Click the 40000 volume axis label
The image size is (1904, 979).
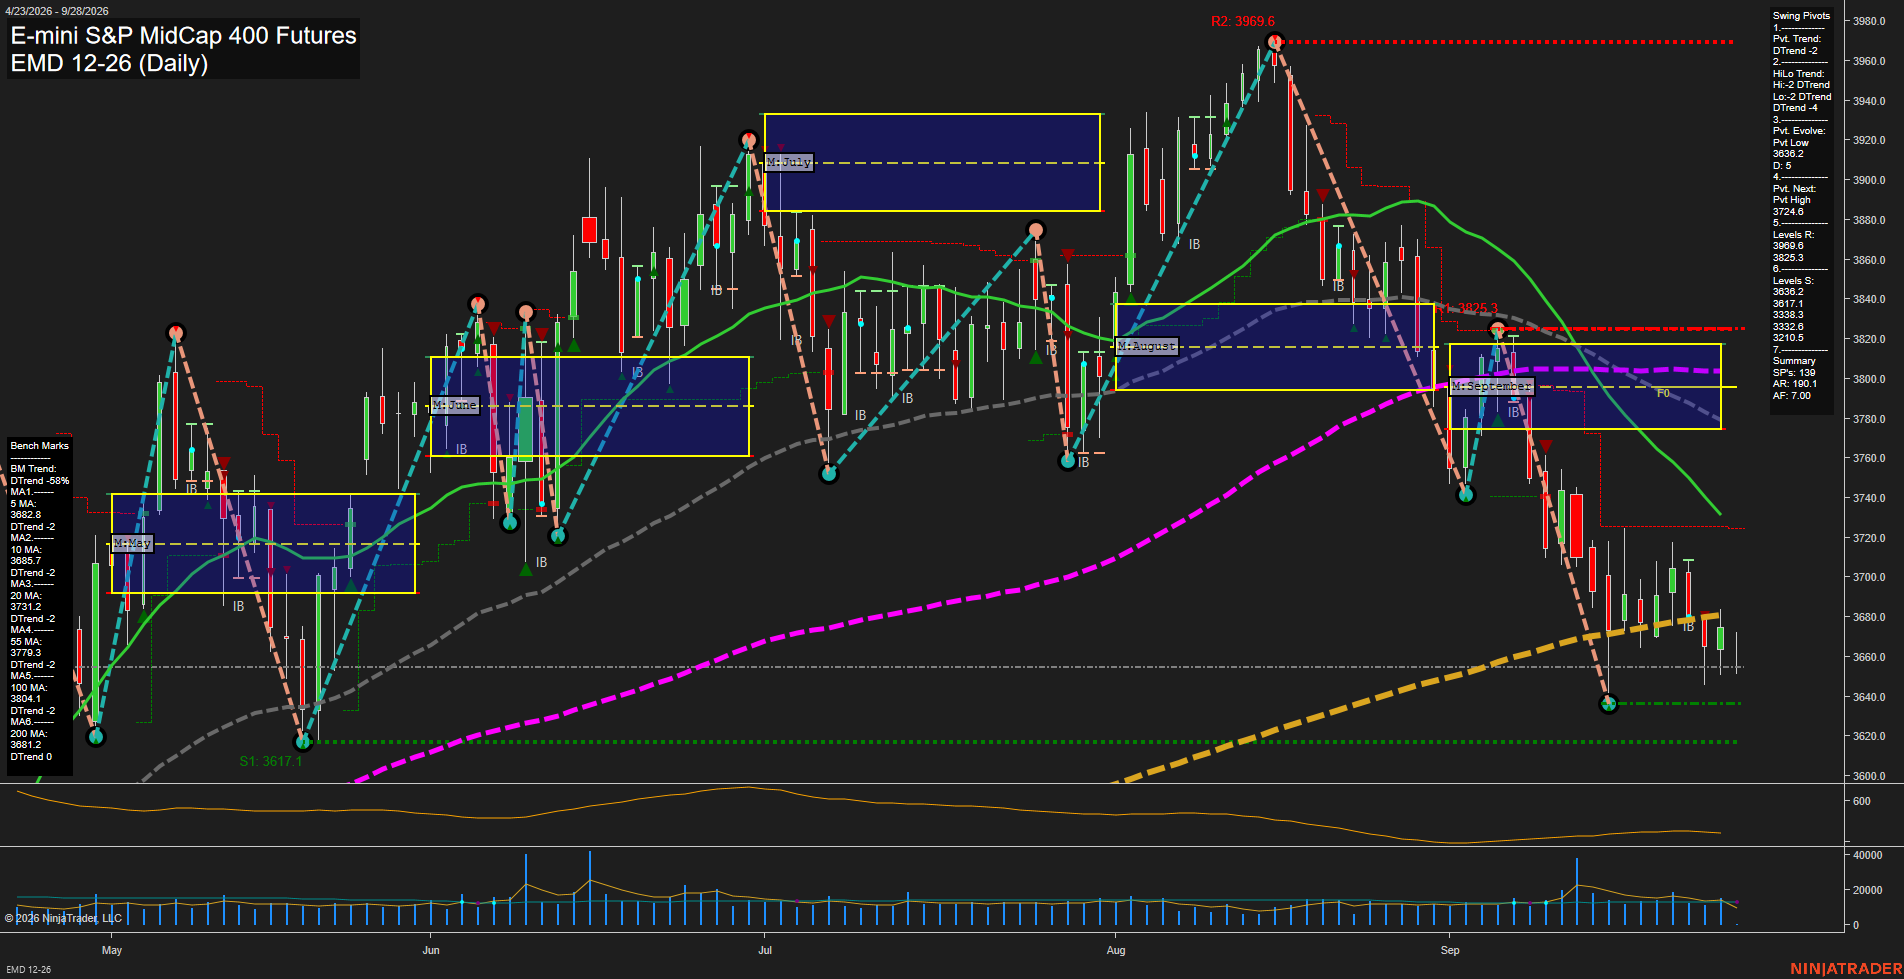pos(1867,855)
